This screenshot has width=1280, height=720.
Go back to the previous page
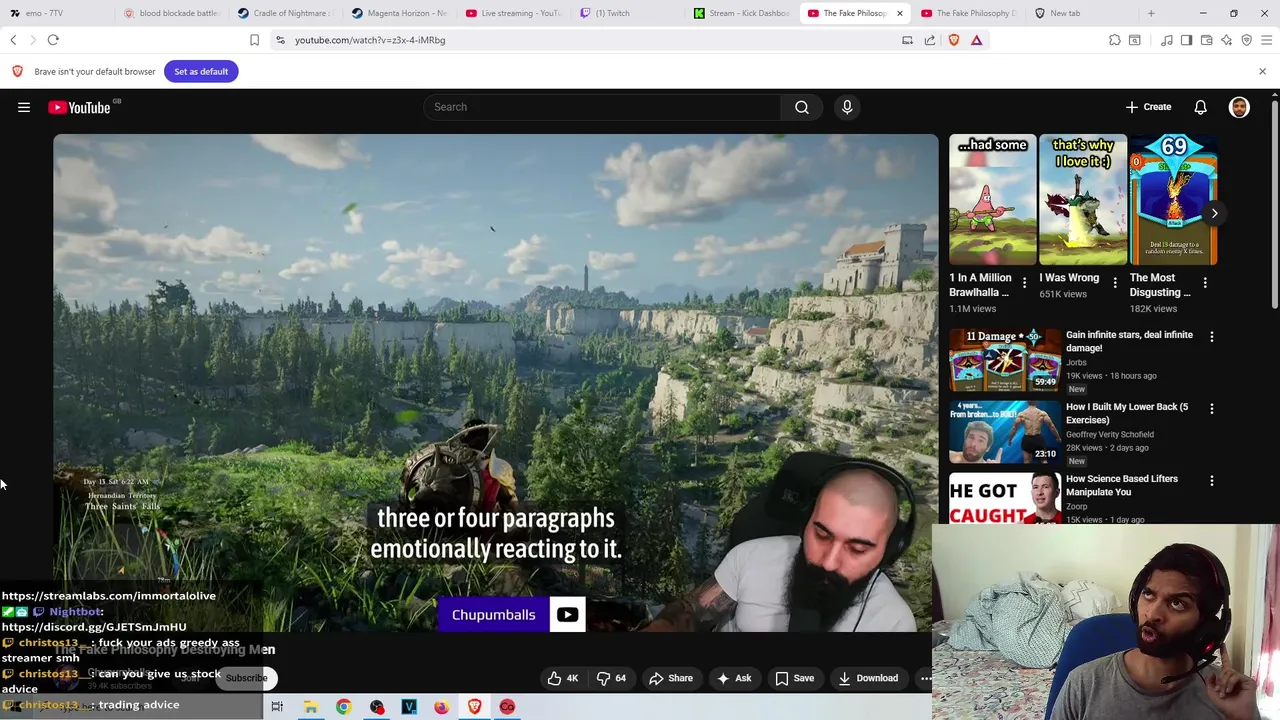13,40
